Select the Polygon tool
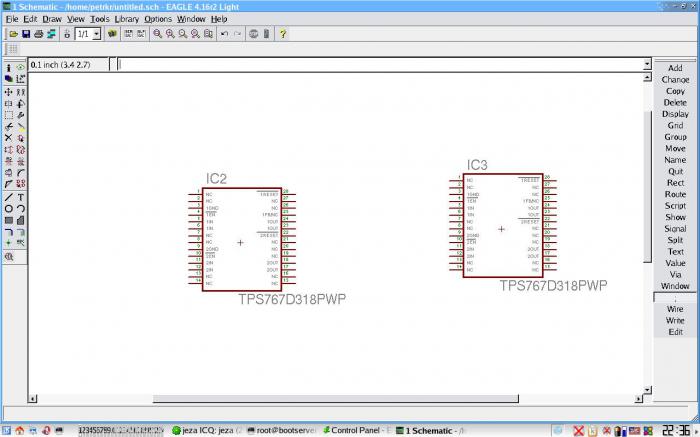This screenshot has height=437, width=700. click(21, 221)
